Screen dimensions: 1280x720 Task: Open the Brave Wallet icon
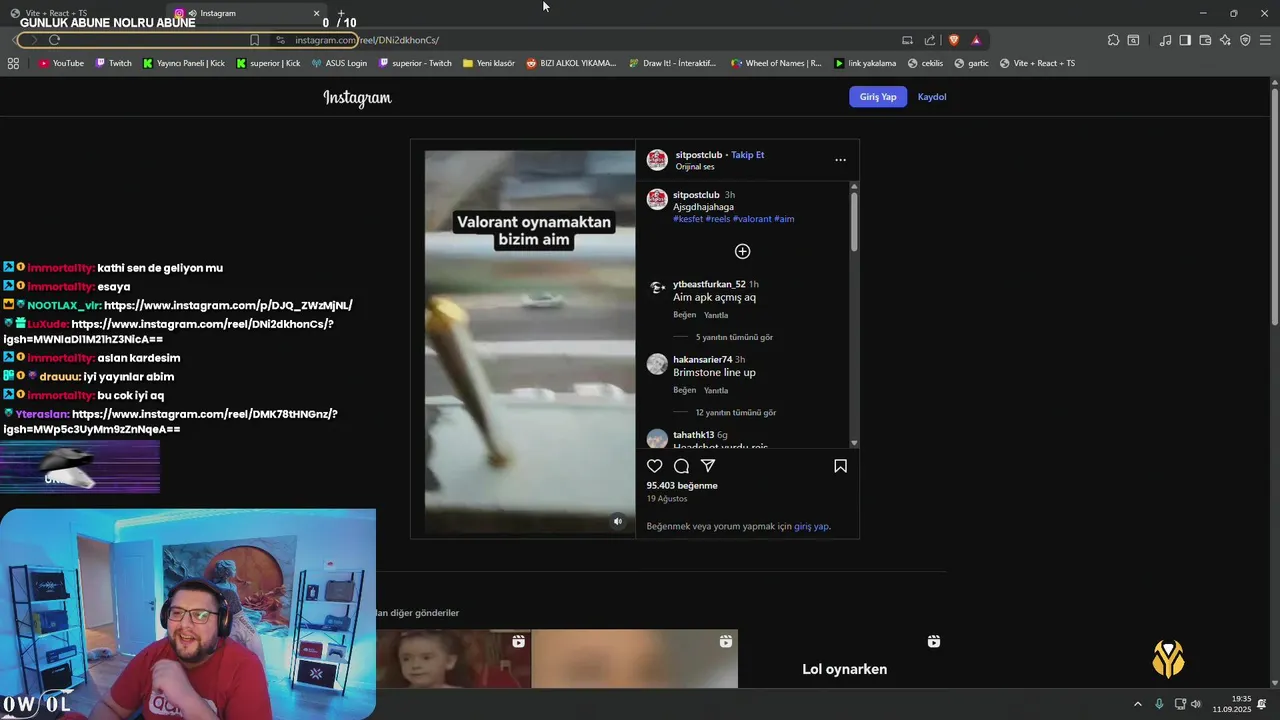[x=1205, y=40]
